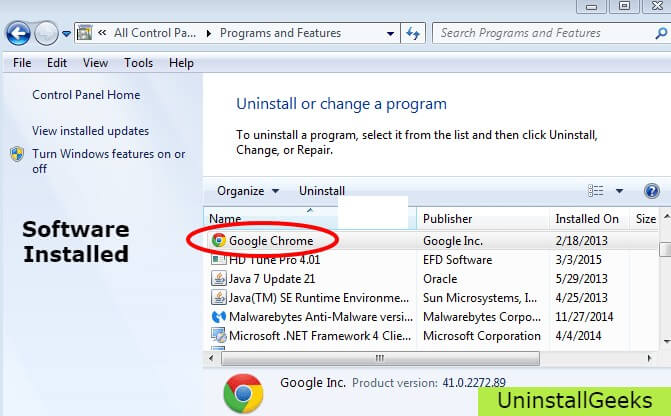
Task: Select All Control Pa... breadcrumb segment
Action: click(x=155, y=33)
